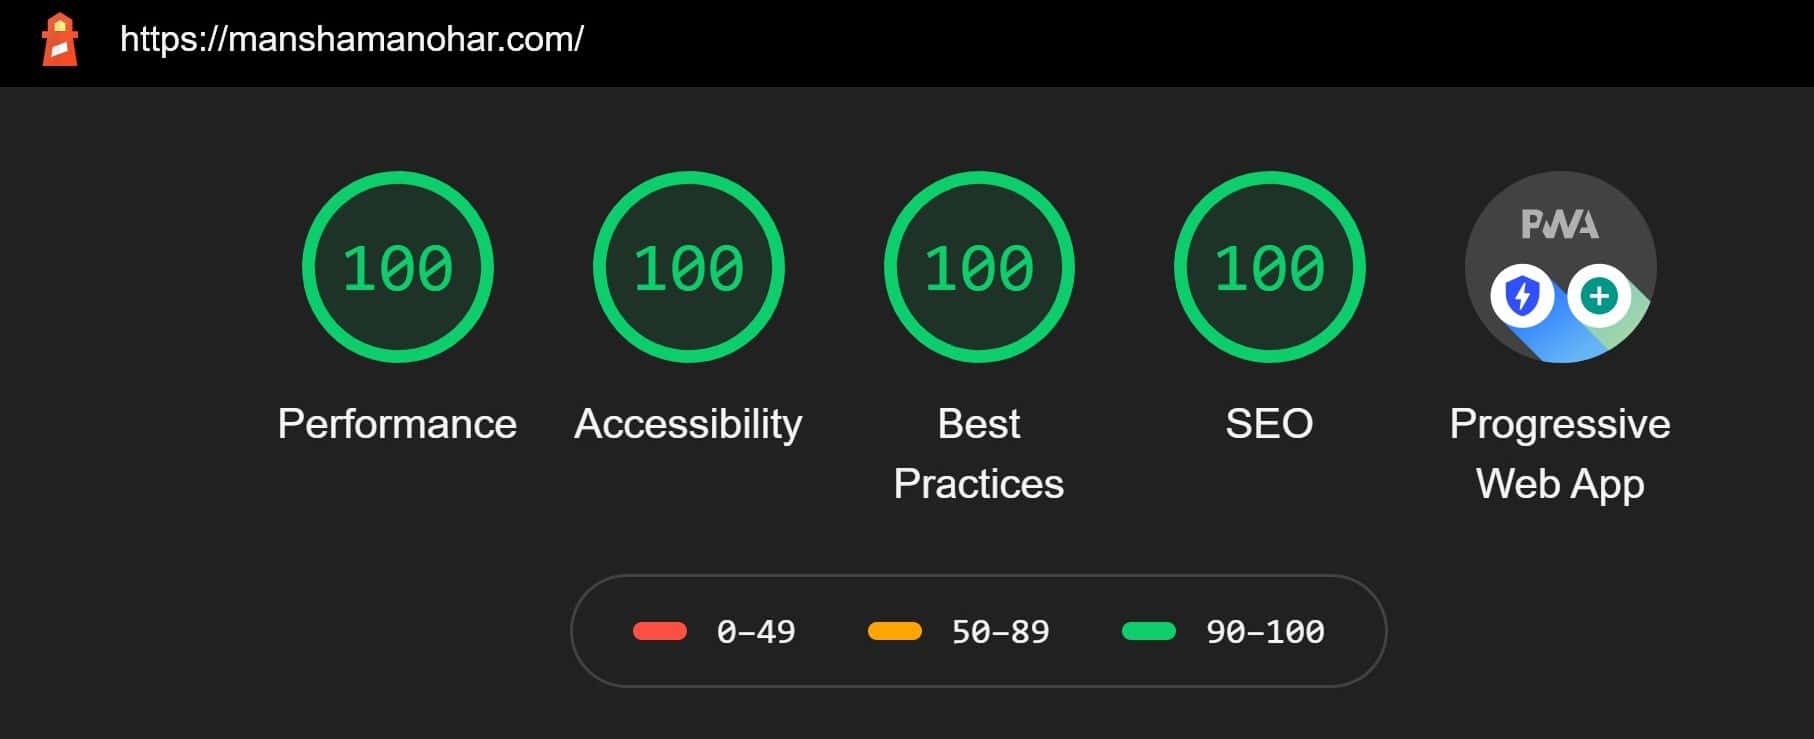
Task: Click the blue shield lightning icon on PWA badge
Action: tap(1523, 295)
